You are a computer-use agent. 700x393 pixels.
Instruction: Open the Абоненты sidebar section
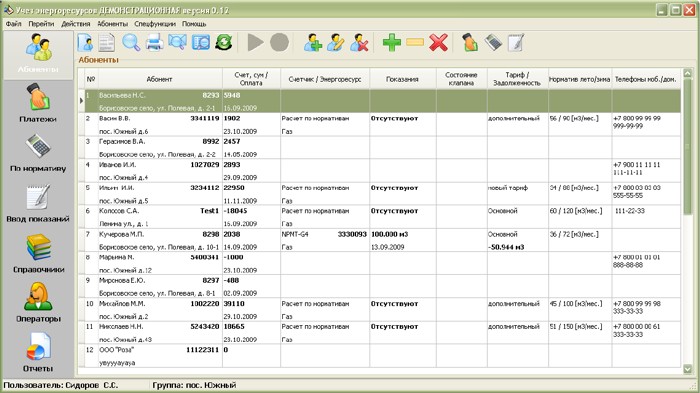pyautogui.click(x=38, y=54)
